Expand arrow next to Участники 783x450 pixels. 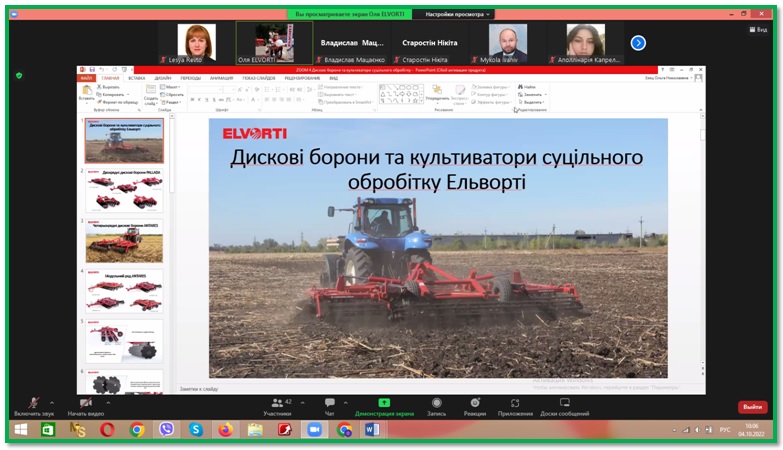(303, 403)
